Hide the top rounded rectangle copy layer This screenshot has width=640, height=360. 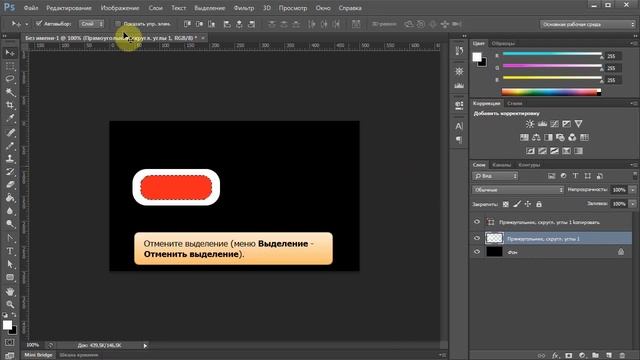tap(477, 222)
